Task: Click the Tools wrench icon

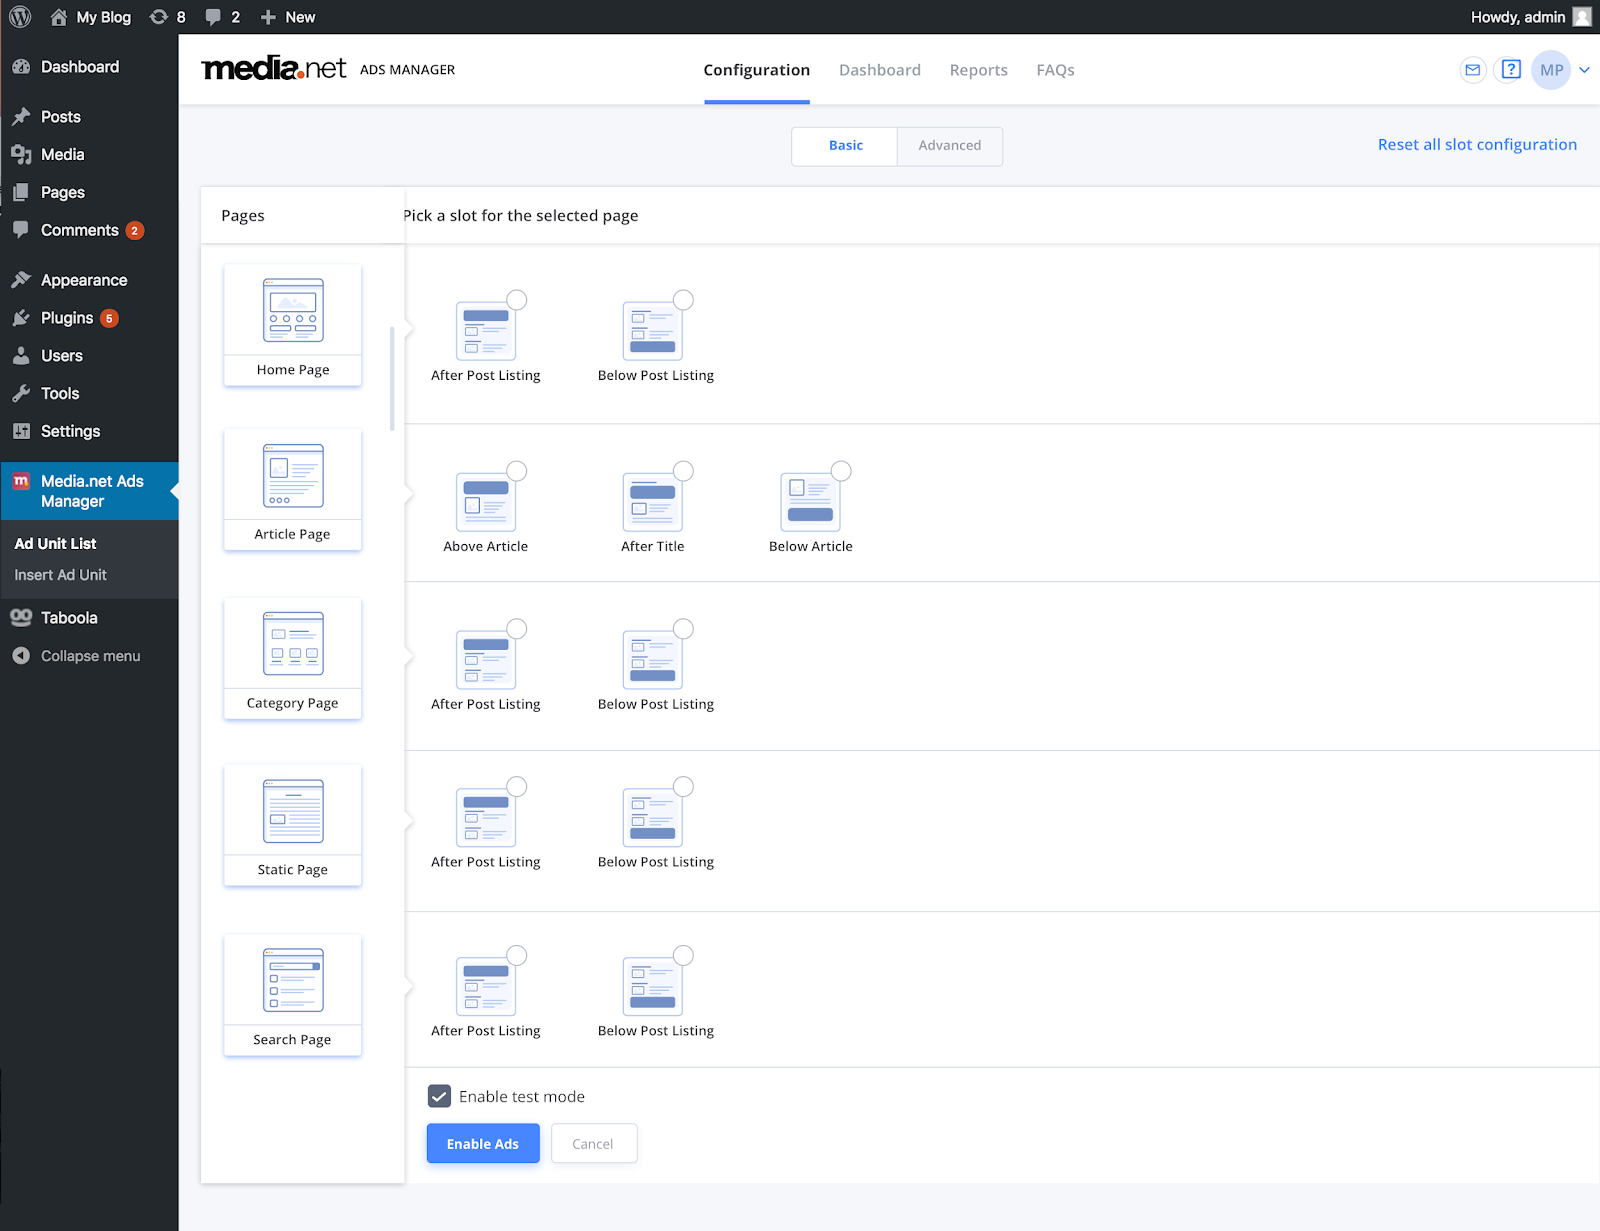Action: point(21,394)
